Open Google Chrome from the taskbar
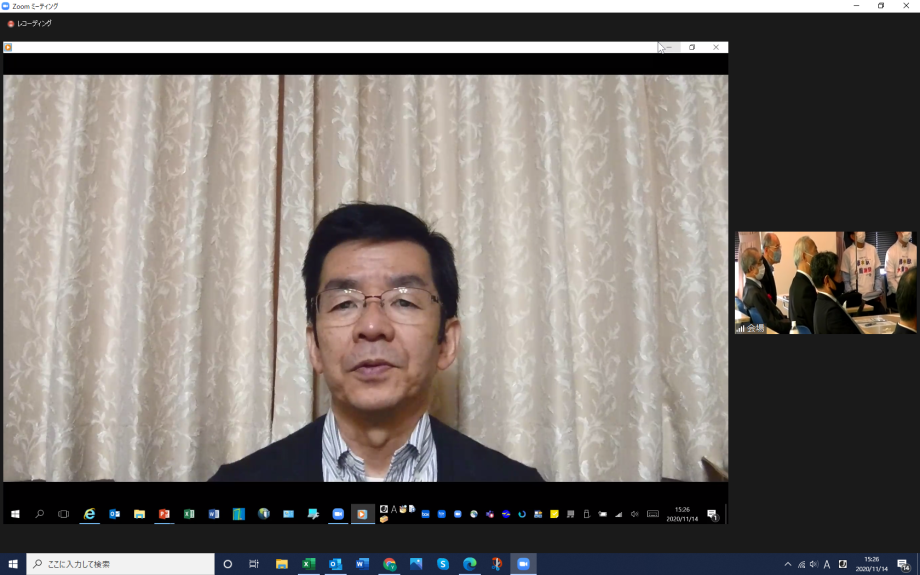Viewport: 920px width, 575px height. (x=389, y=564)
